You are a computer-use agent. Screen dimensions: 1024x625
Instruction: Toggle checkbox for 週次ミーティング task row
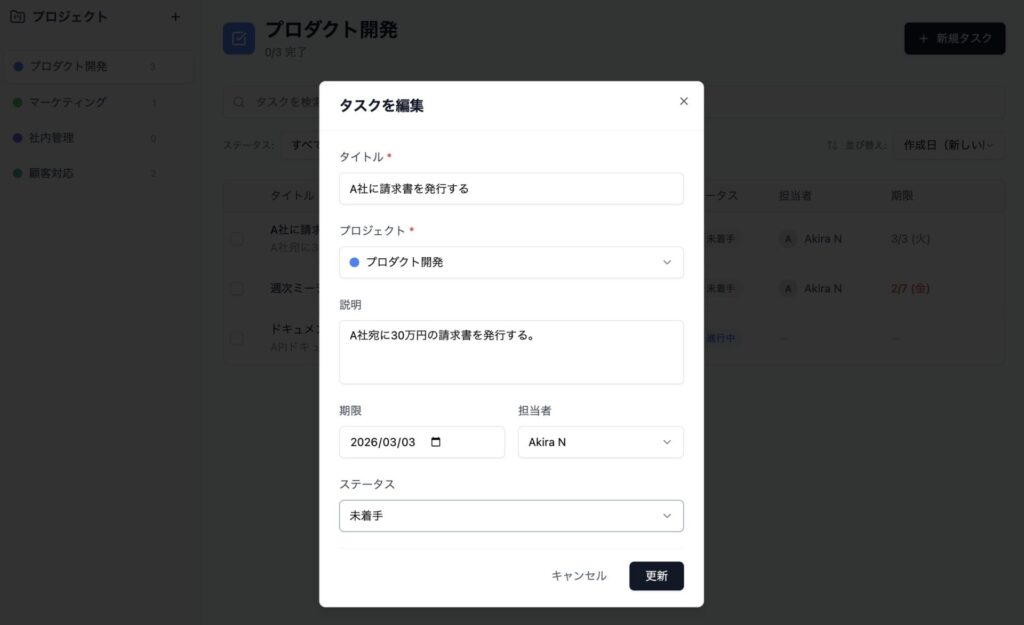click(x=237, y=289)
